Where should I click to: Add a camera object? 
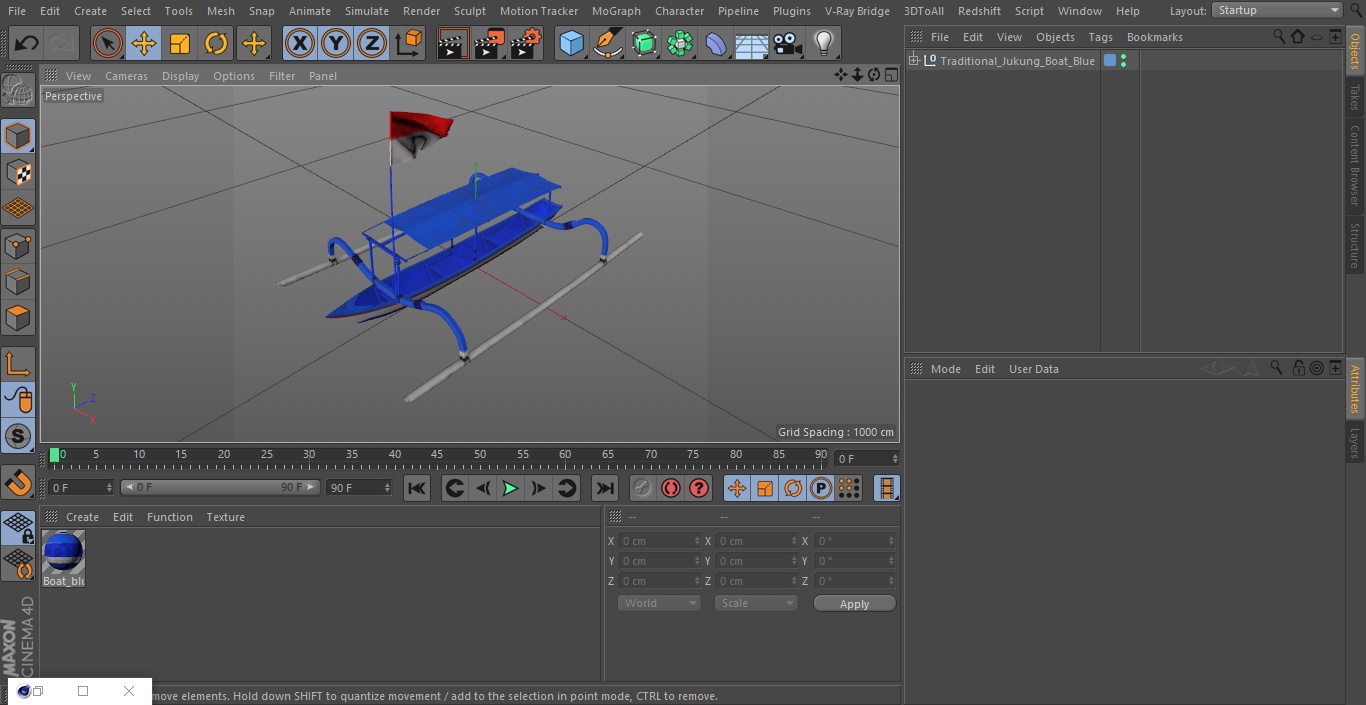787,44
